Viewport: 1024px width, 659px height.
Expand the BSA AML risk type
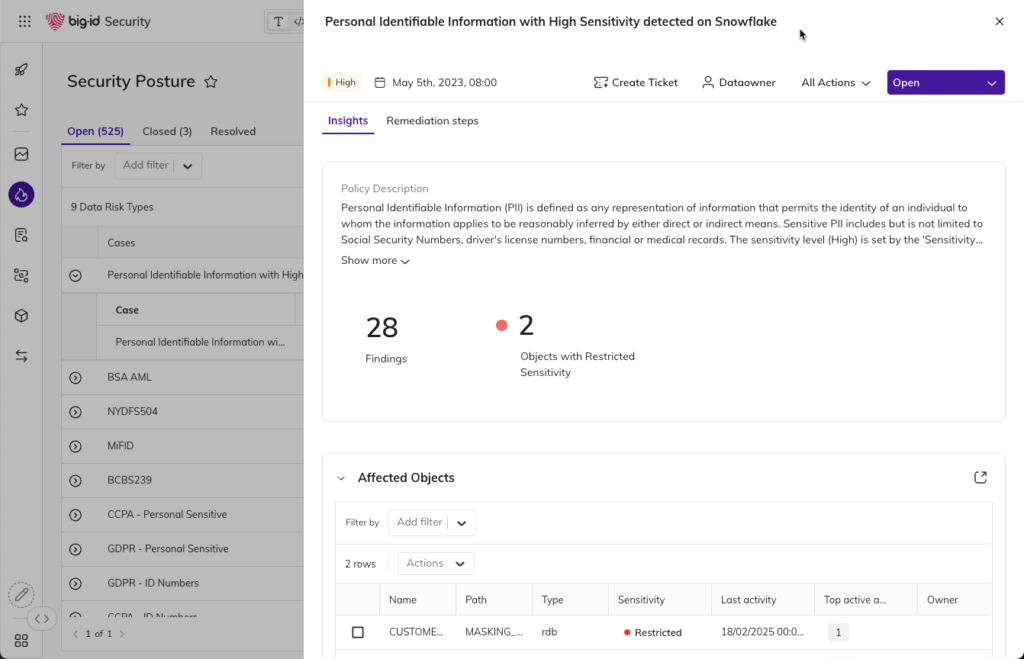click(76, 378)
